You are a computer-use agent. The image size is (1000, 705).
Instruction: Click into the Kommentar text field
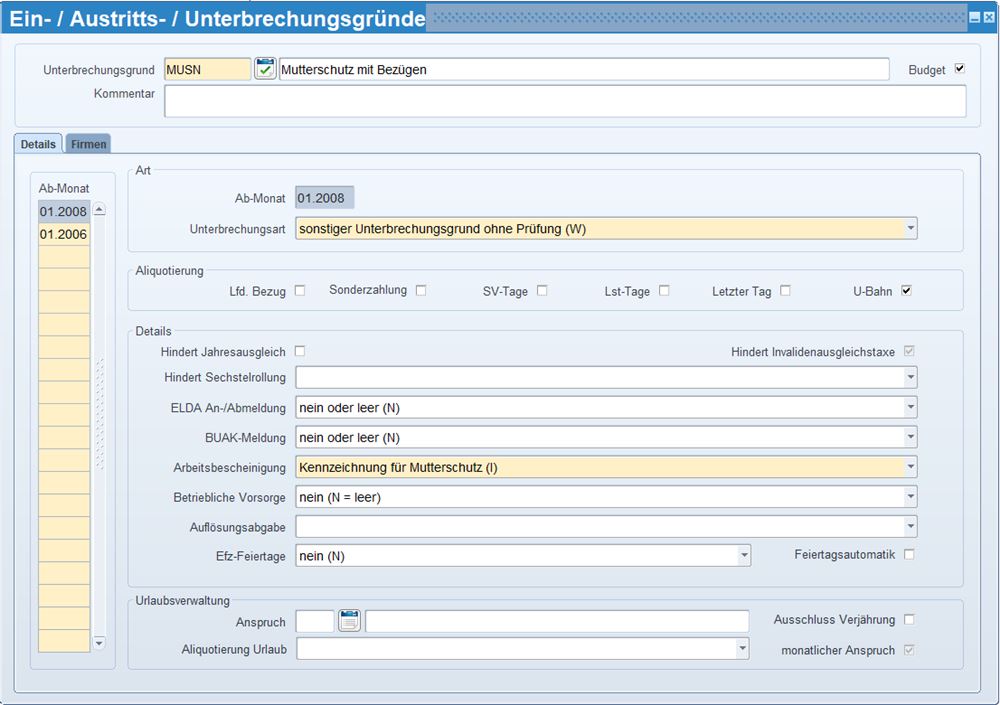[565, 101]
